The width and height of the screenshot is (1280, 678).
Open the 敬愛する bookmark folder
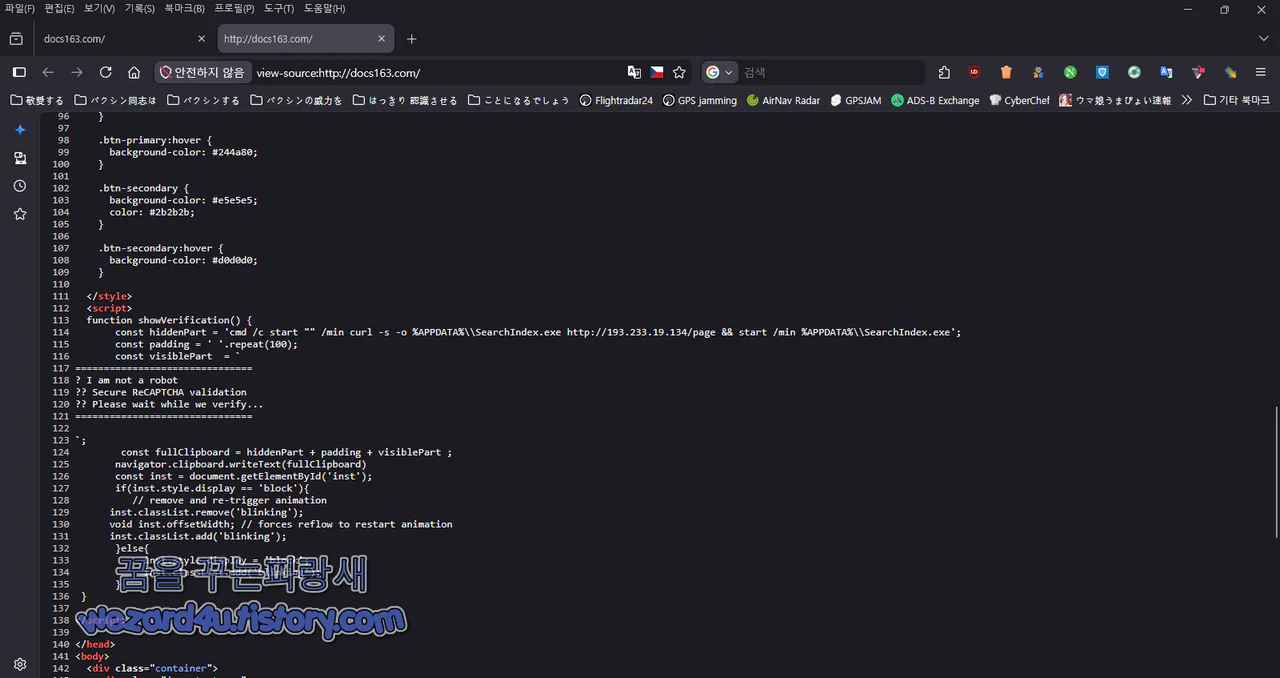tap(37, 100)
